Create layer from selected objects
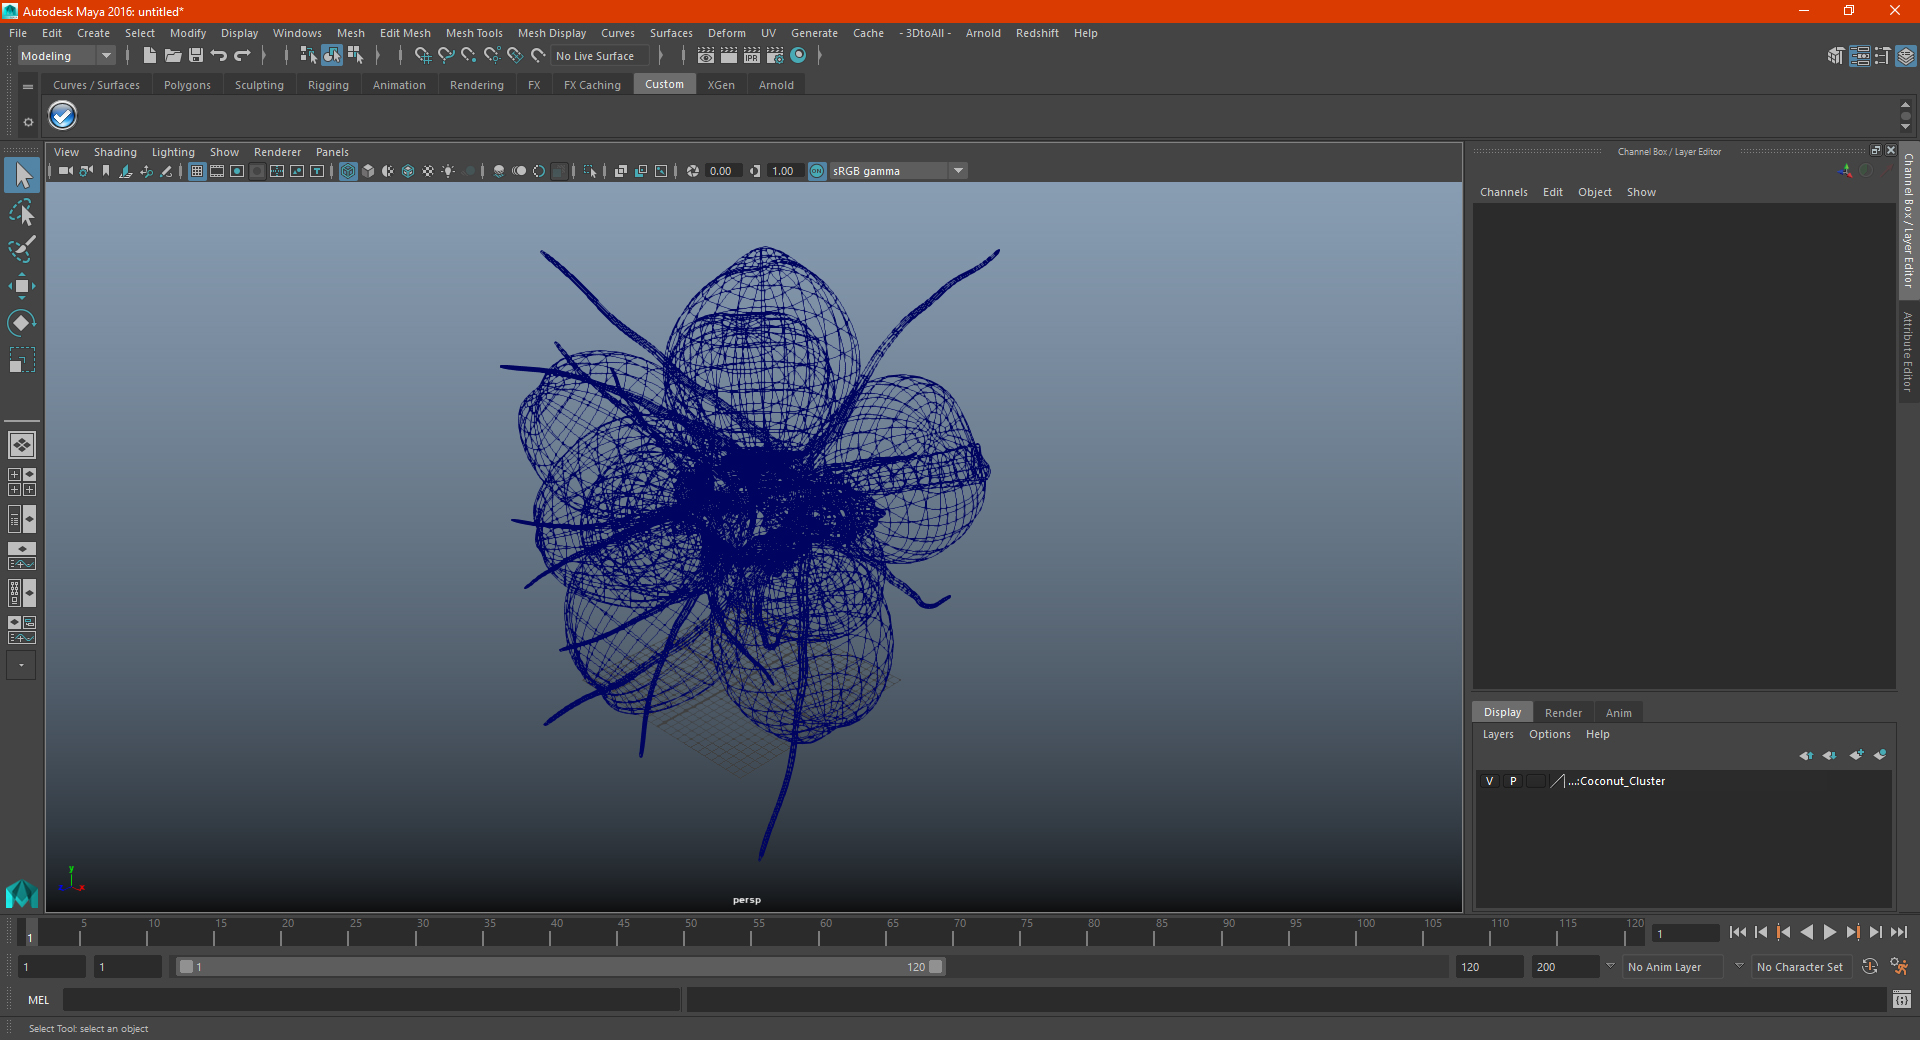The height and width of the screenshot is (1040, 1920). [1880, 755]
